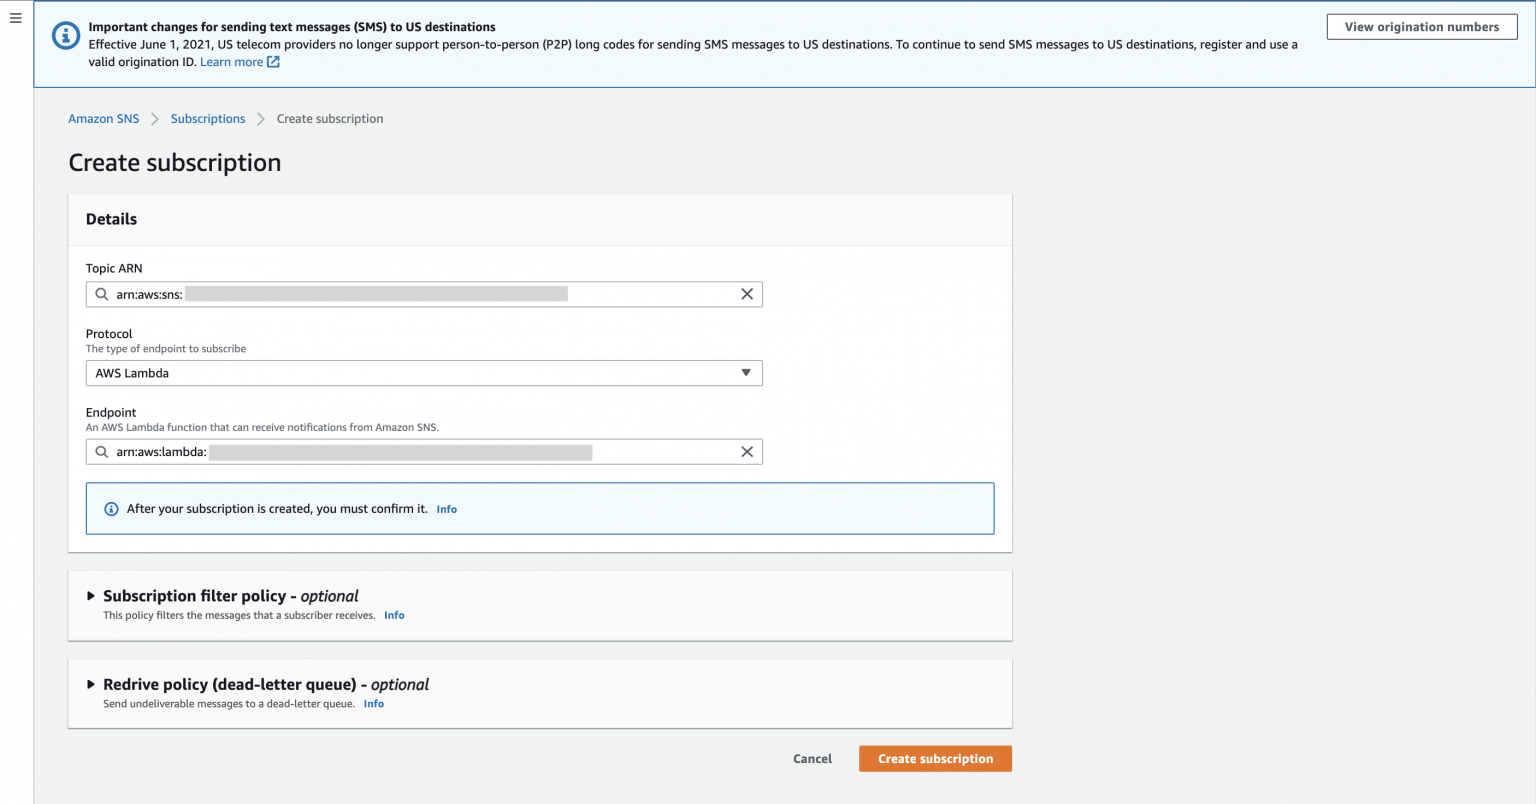This screenshot has width=1536, height=804.
Task: Click the Info link for subscription filter policy
Action: pos(394,615)
